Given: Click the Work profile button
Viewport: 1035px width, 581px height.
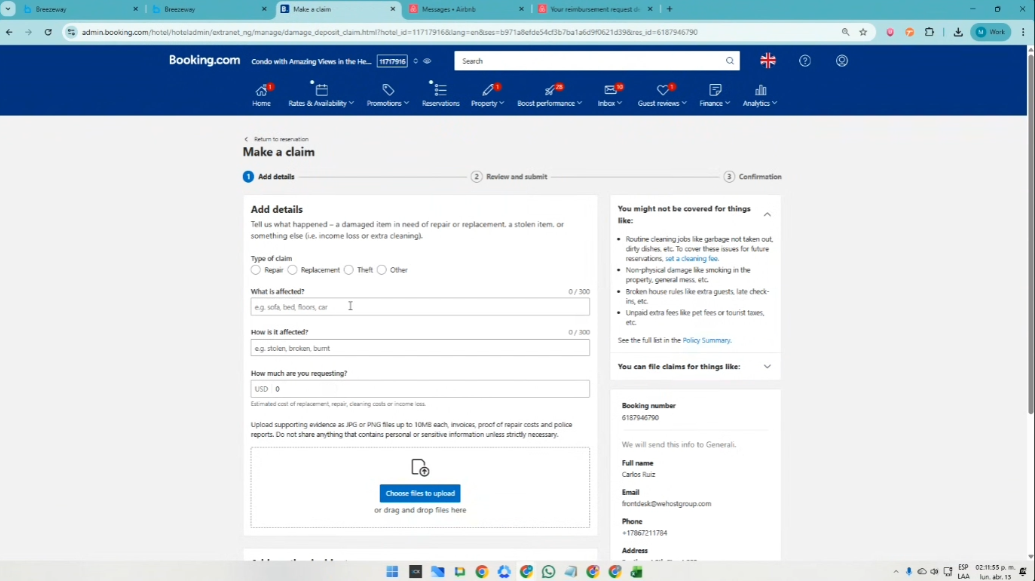Looking at the screenshot, I should click(990, 32).
